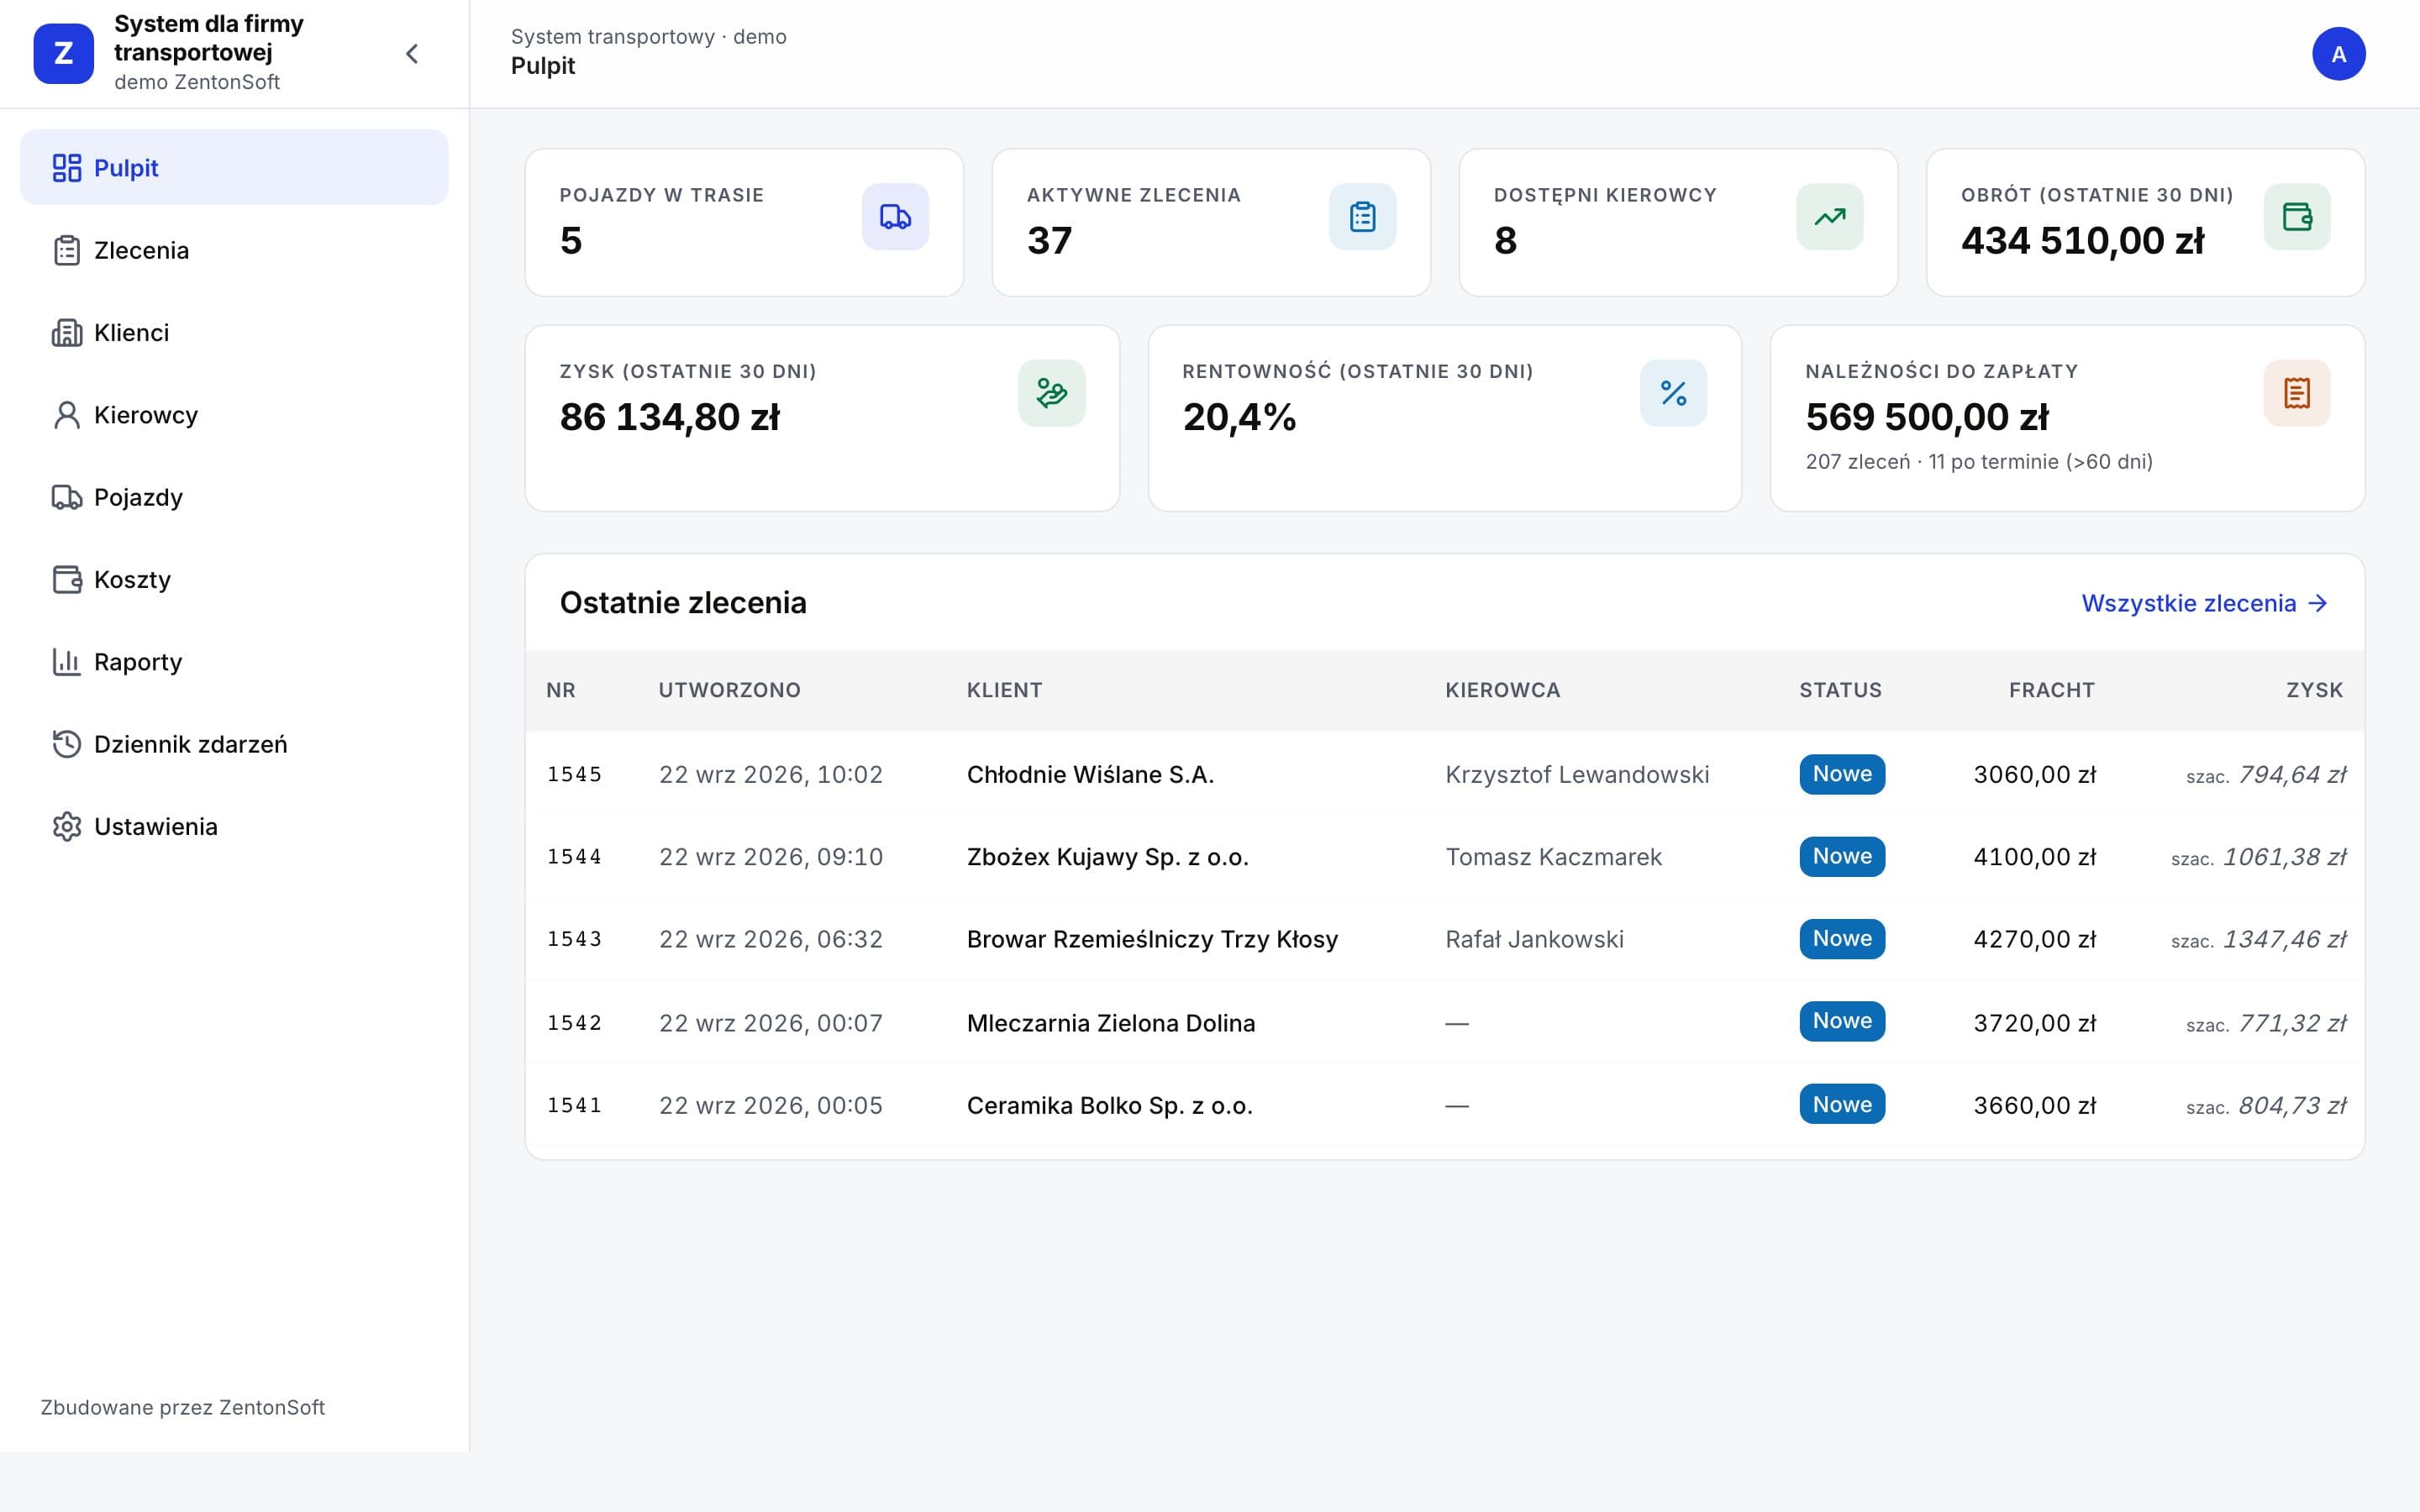Click the Koszty wallet icon in sidebar
Image resolution: width=2420 pixels, height=1512 pixels.
click(67, 580)
